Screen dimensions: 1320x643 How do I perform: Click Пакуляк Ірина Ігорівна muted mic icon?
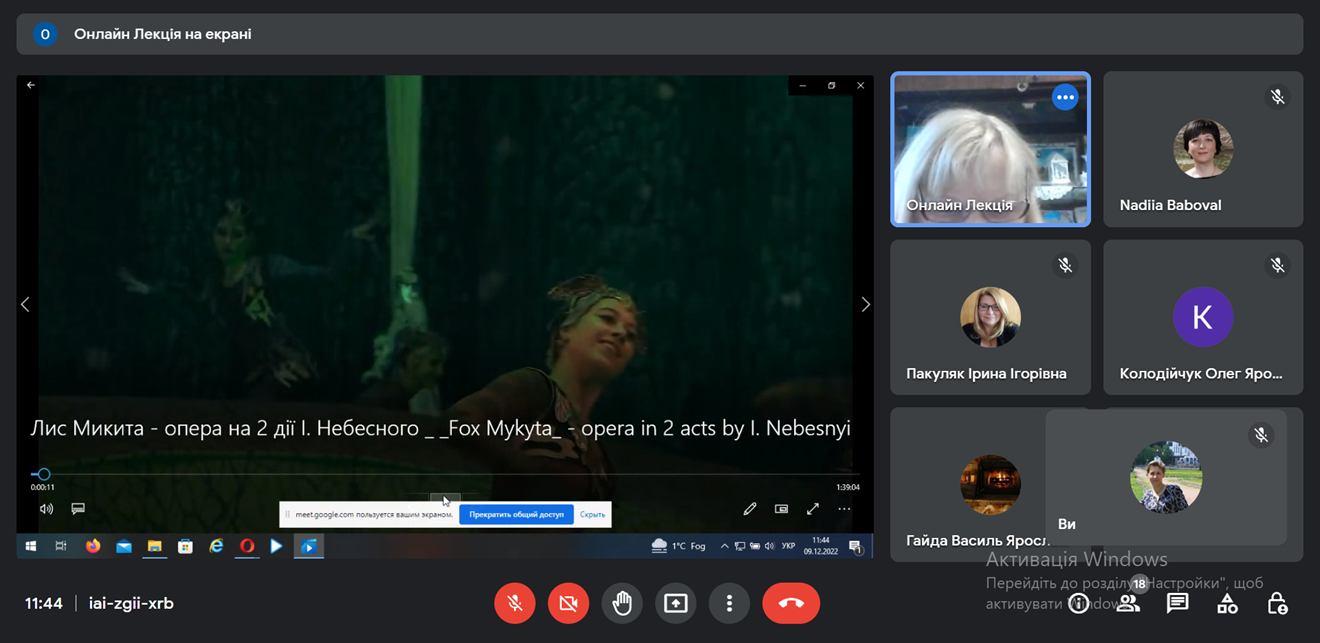1065,265
